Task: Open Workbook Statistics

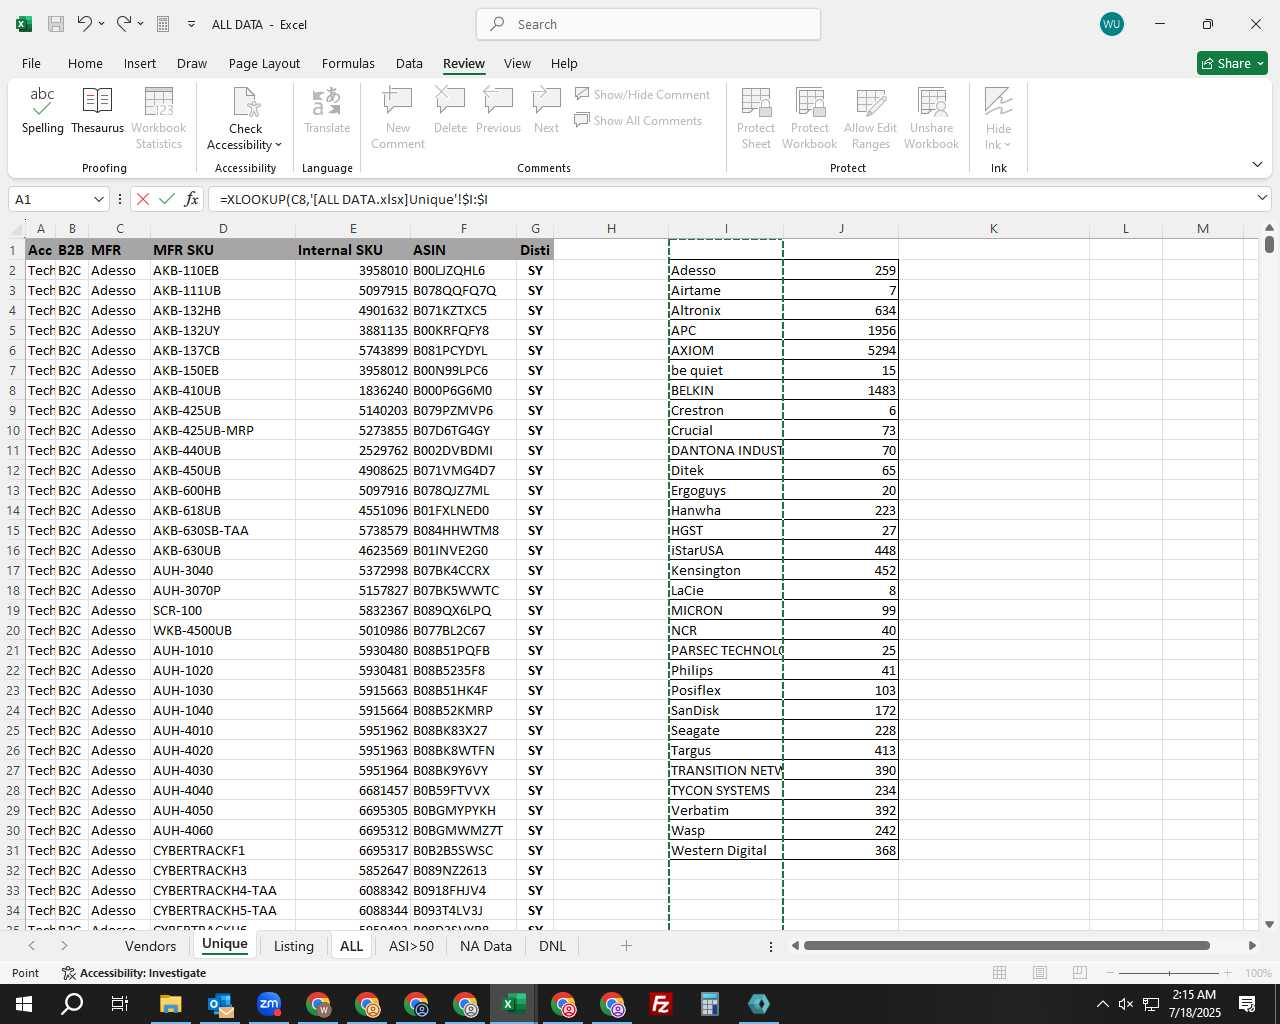Action: 158,118
